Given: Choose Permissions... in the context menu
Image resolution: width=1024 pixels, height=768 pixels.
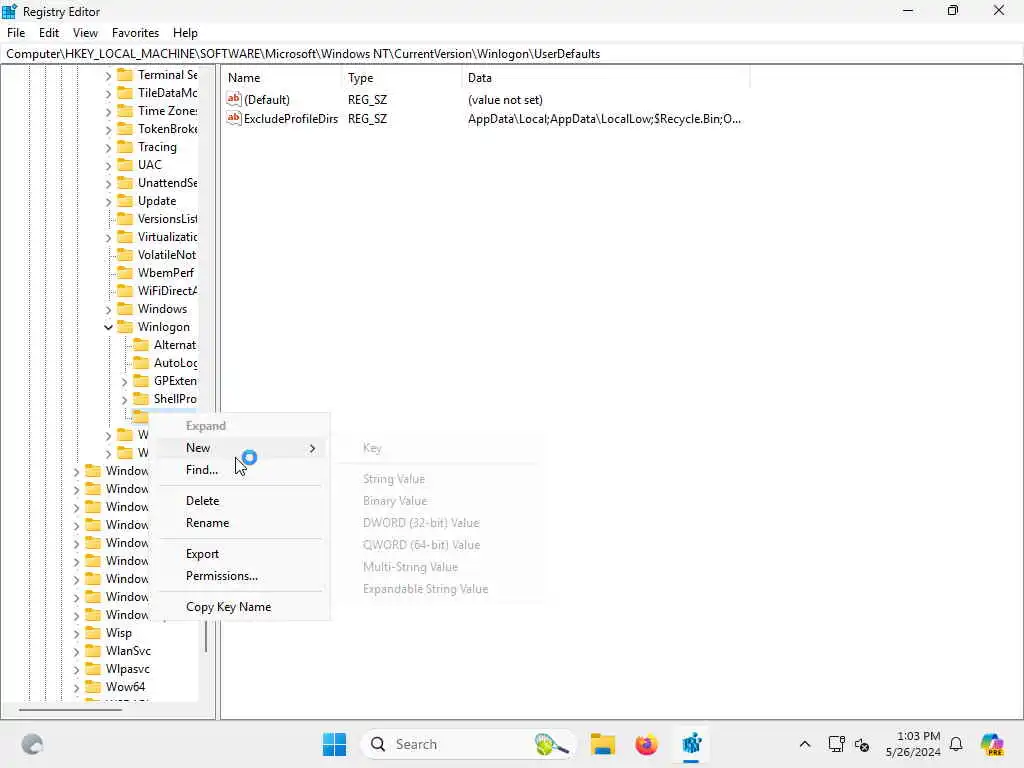Looking at the screenshot, I should [x=242, y=576].
